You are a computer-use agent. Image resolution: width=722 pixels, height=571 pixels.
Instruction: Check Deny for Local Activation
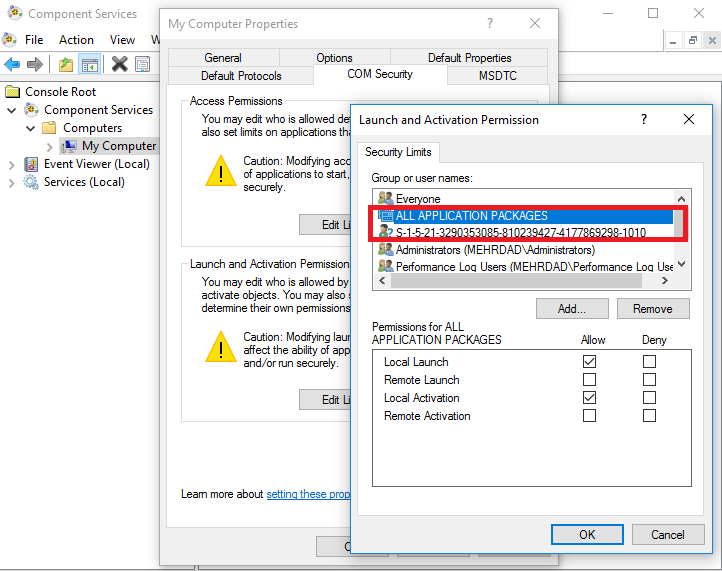coord(649,397)
